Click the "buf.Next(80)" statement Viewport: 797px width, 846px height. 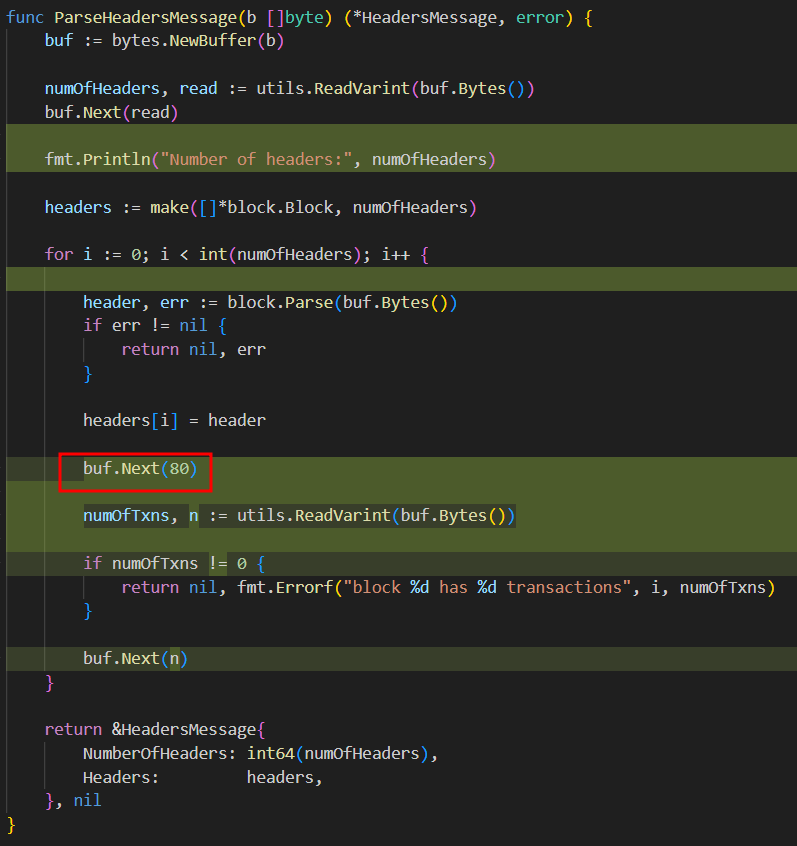[x=140, y=469]
